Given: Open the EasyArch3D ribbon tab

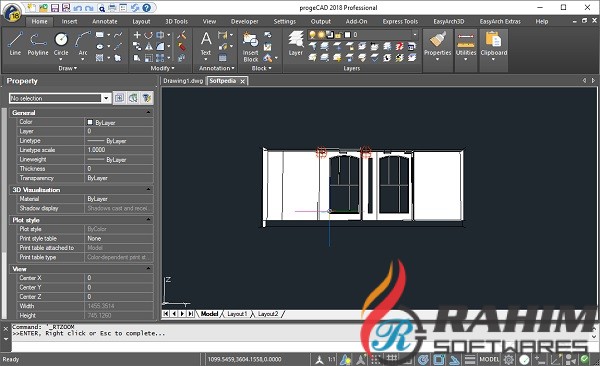Looking at the screenshot, I should [x=449, y=21].
